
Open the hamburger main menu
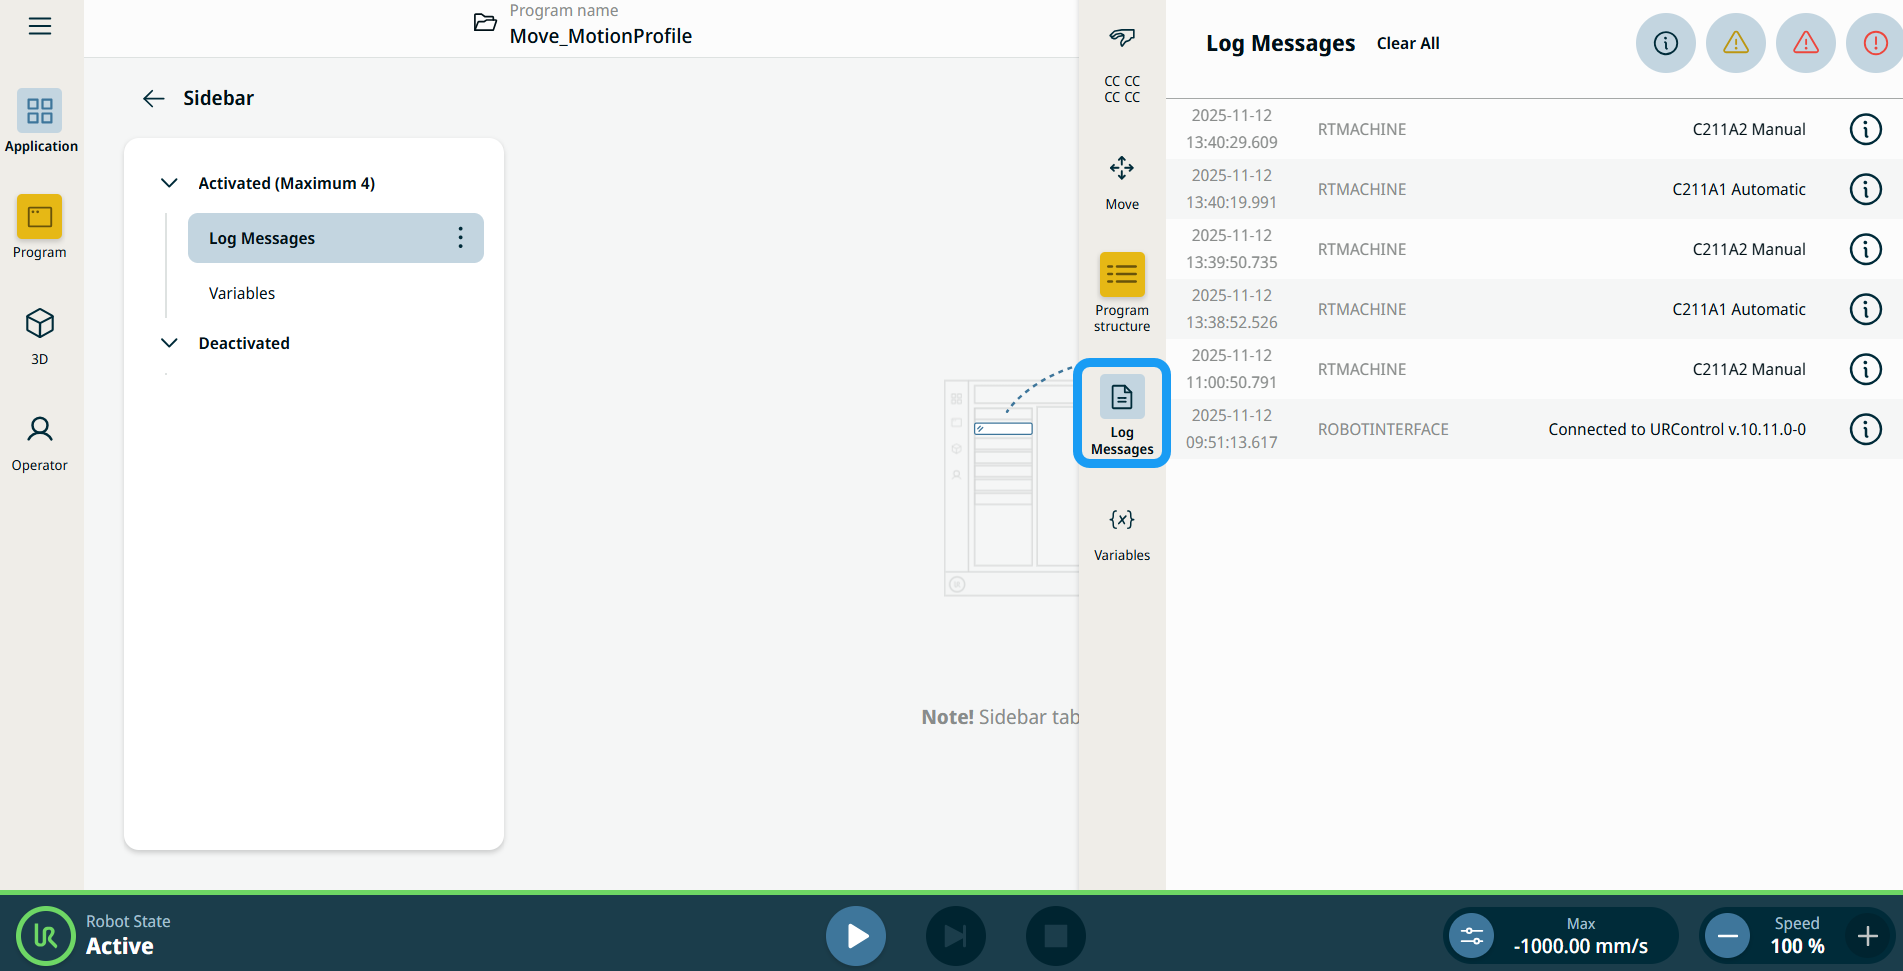click(40, 26)
